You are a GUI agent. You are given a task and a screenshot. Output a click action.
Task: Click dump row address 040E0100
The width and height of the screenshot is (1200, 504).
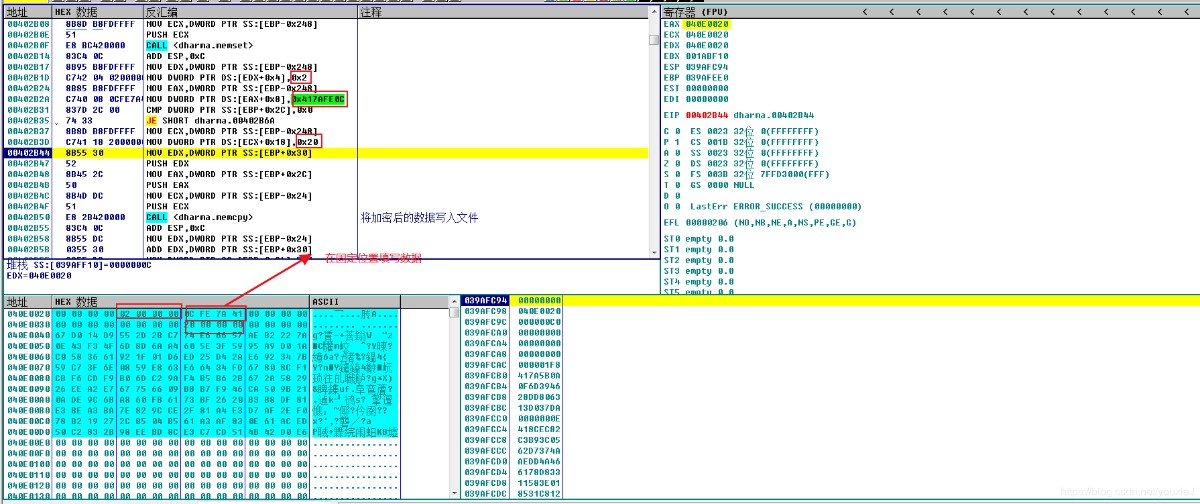point(27,465)
